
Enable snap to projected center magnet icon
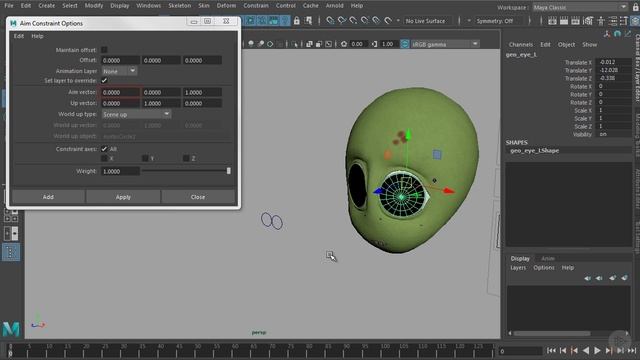pyautogui.click(x=364, y=20)
